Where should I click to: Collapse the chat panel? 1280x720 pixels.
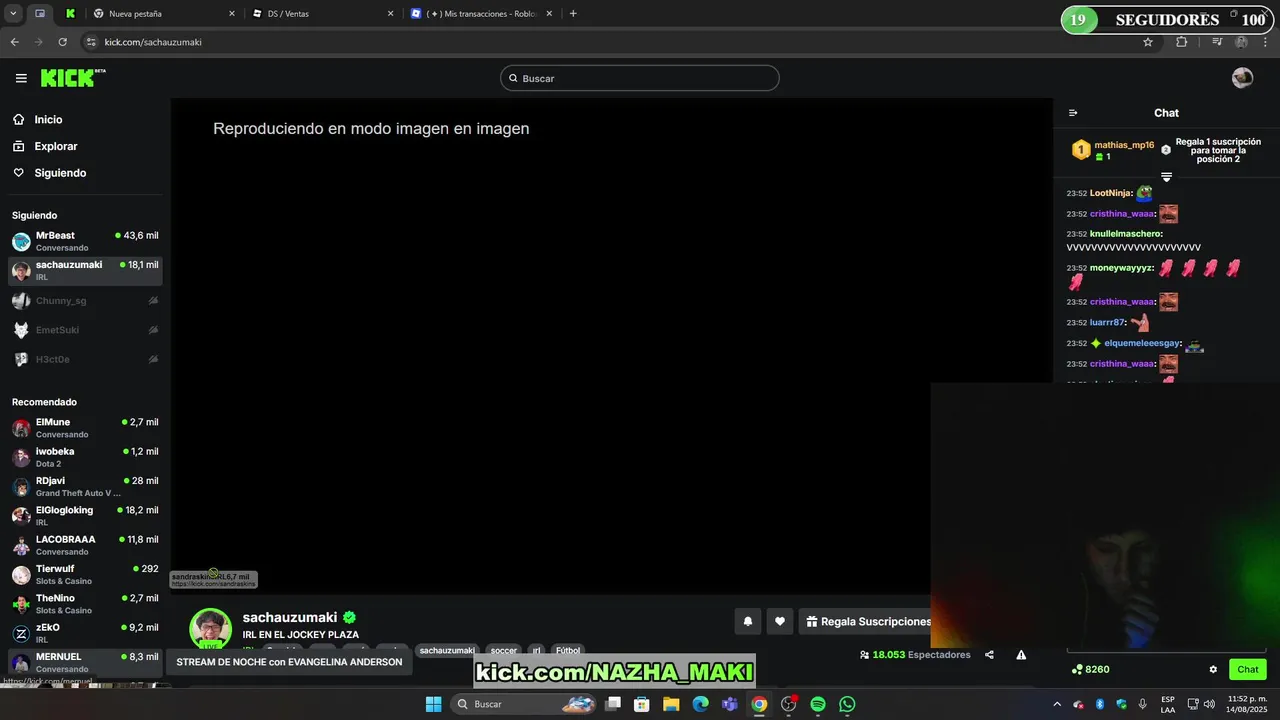point(1073,113)
